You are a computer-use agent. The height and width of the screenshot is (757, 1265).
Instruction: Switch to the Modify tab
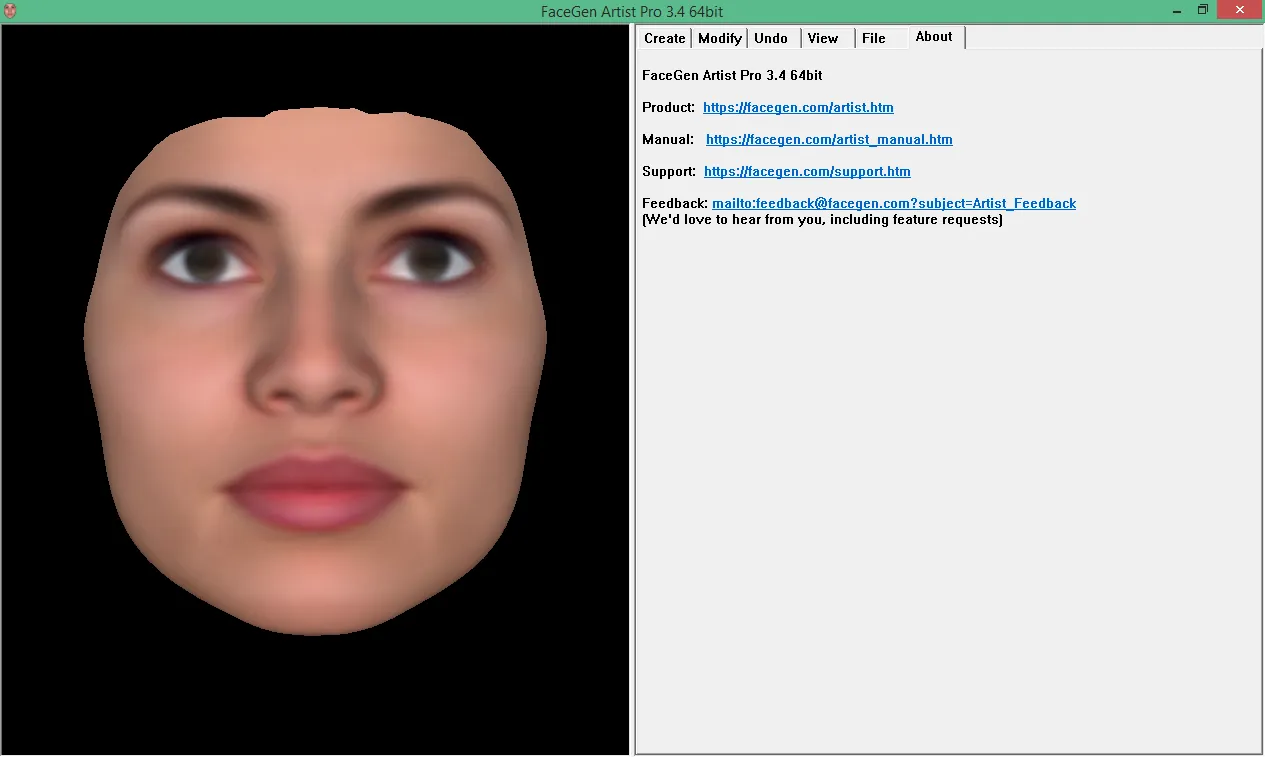coord(720,38)
